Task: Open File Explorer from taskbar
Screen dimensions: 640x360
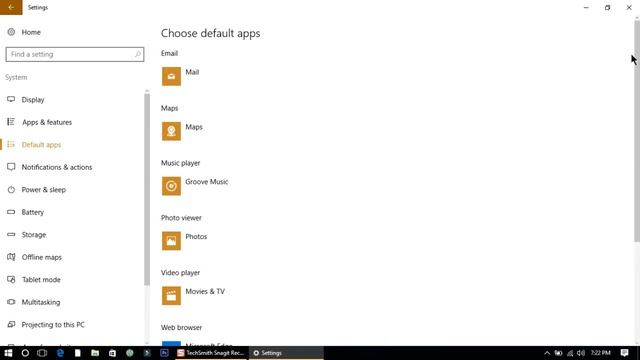Action: point(95,353)
